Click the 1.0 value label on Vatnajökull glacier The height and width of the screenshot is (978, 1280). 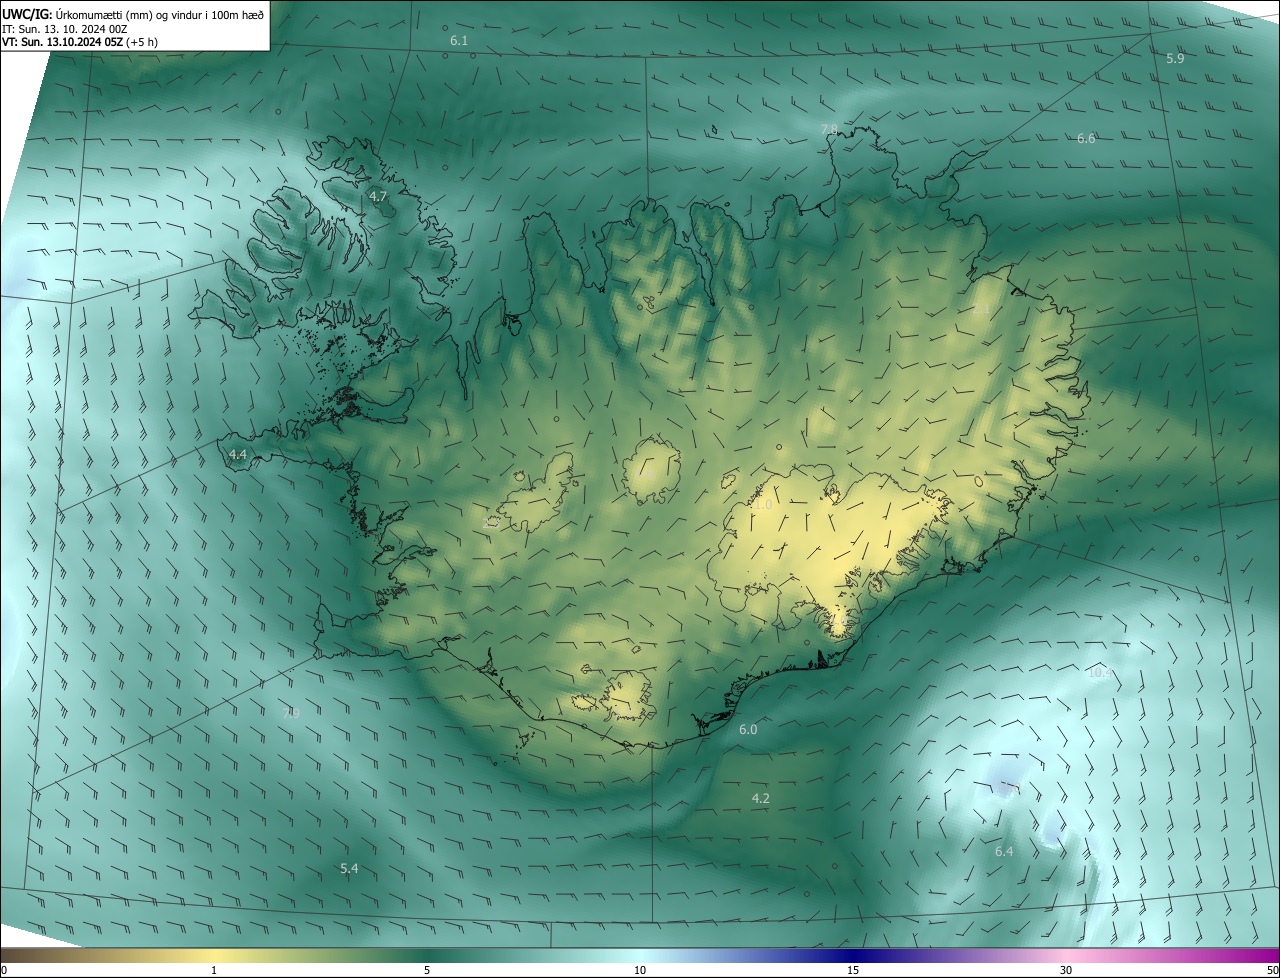pos(763,506)
